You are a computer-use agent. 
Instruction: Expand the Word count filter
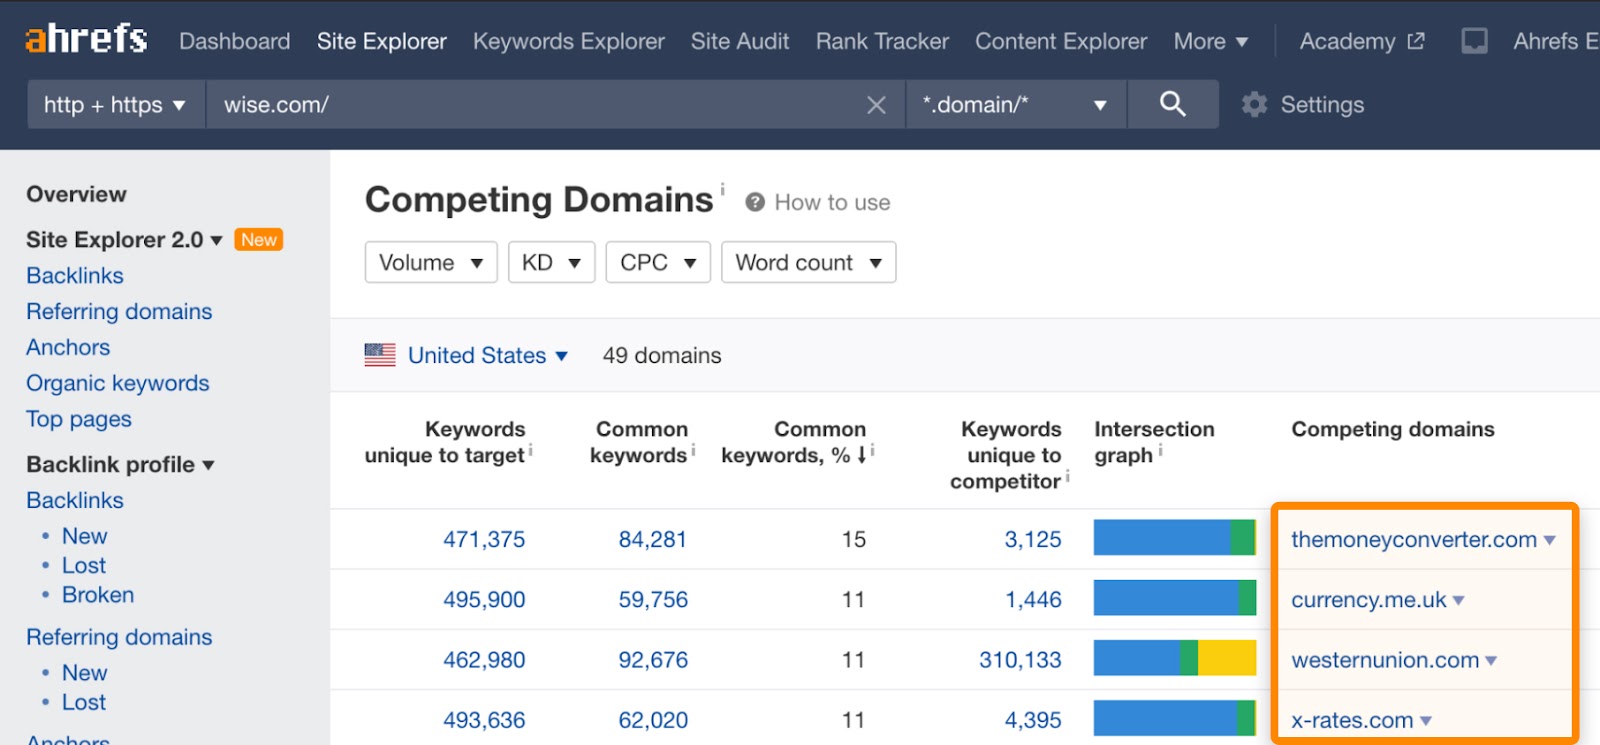[x=808, y=262]
